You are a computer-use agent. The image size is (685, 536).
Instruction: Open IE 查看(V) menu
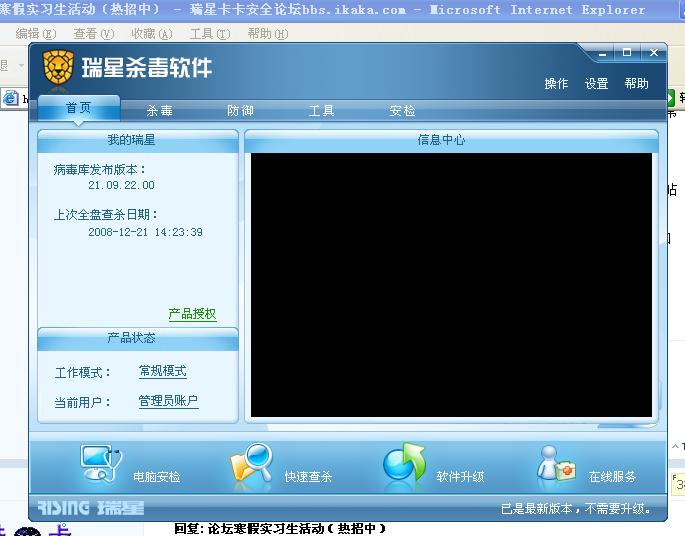[93, 34]
